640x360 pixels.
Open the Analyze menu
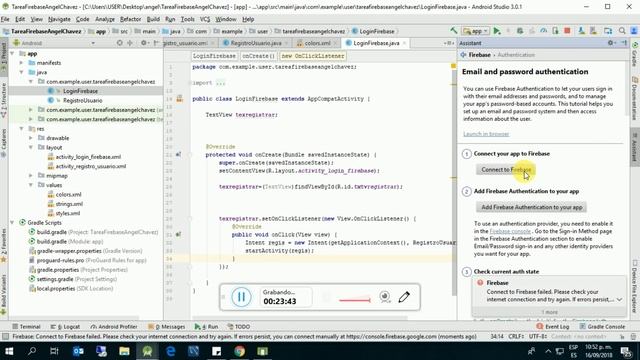coord(105,19)
